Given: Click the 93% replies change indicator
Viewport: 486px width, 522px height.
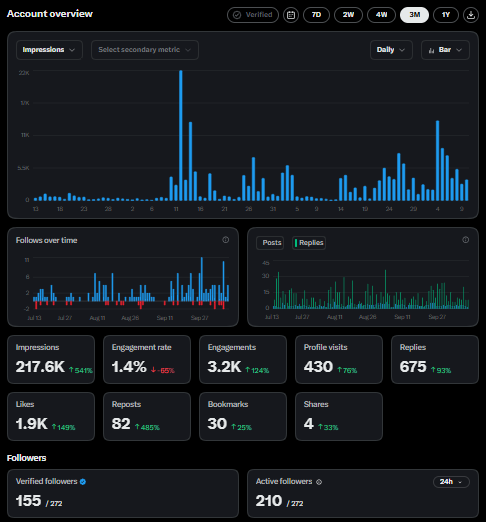Looking at the screenshot, I should tap(441, 370).
